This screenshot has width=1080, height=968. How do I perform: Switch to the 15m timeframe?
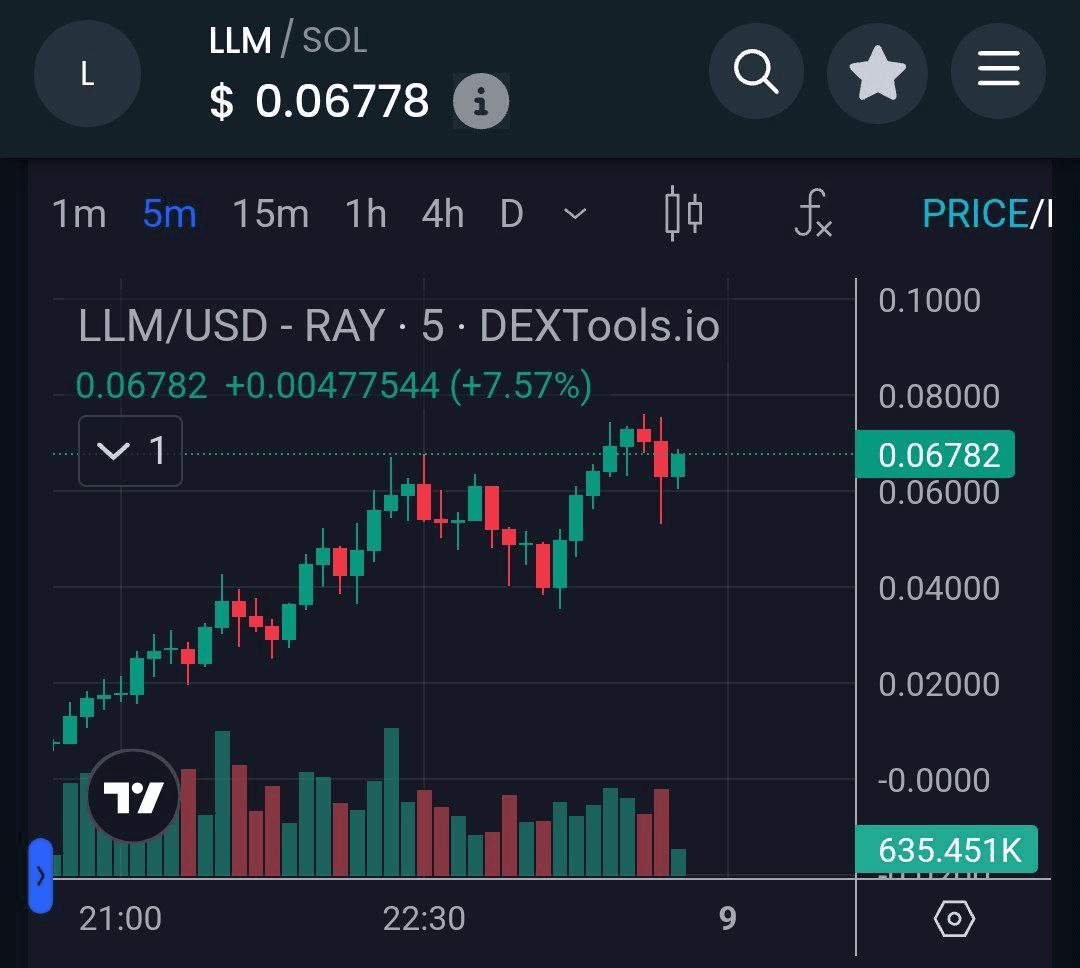271,214
